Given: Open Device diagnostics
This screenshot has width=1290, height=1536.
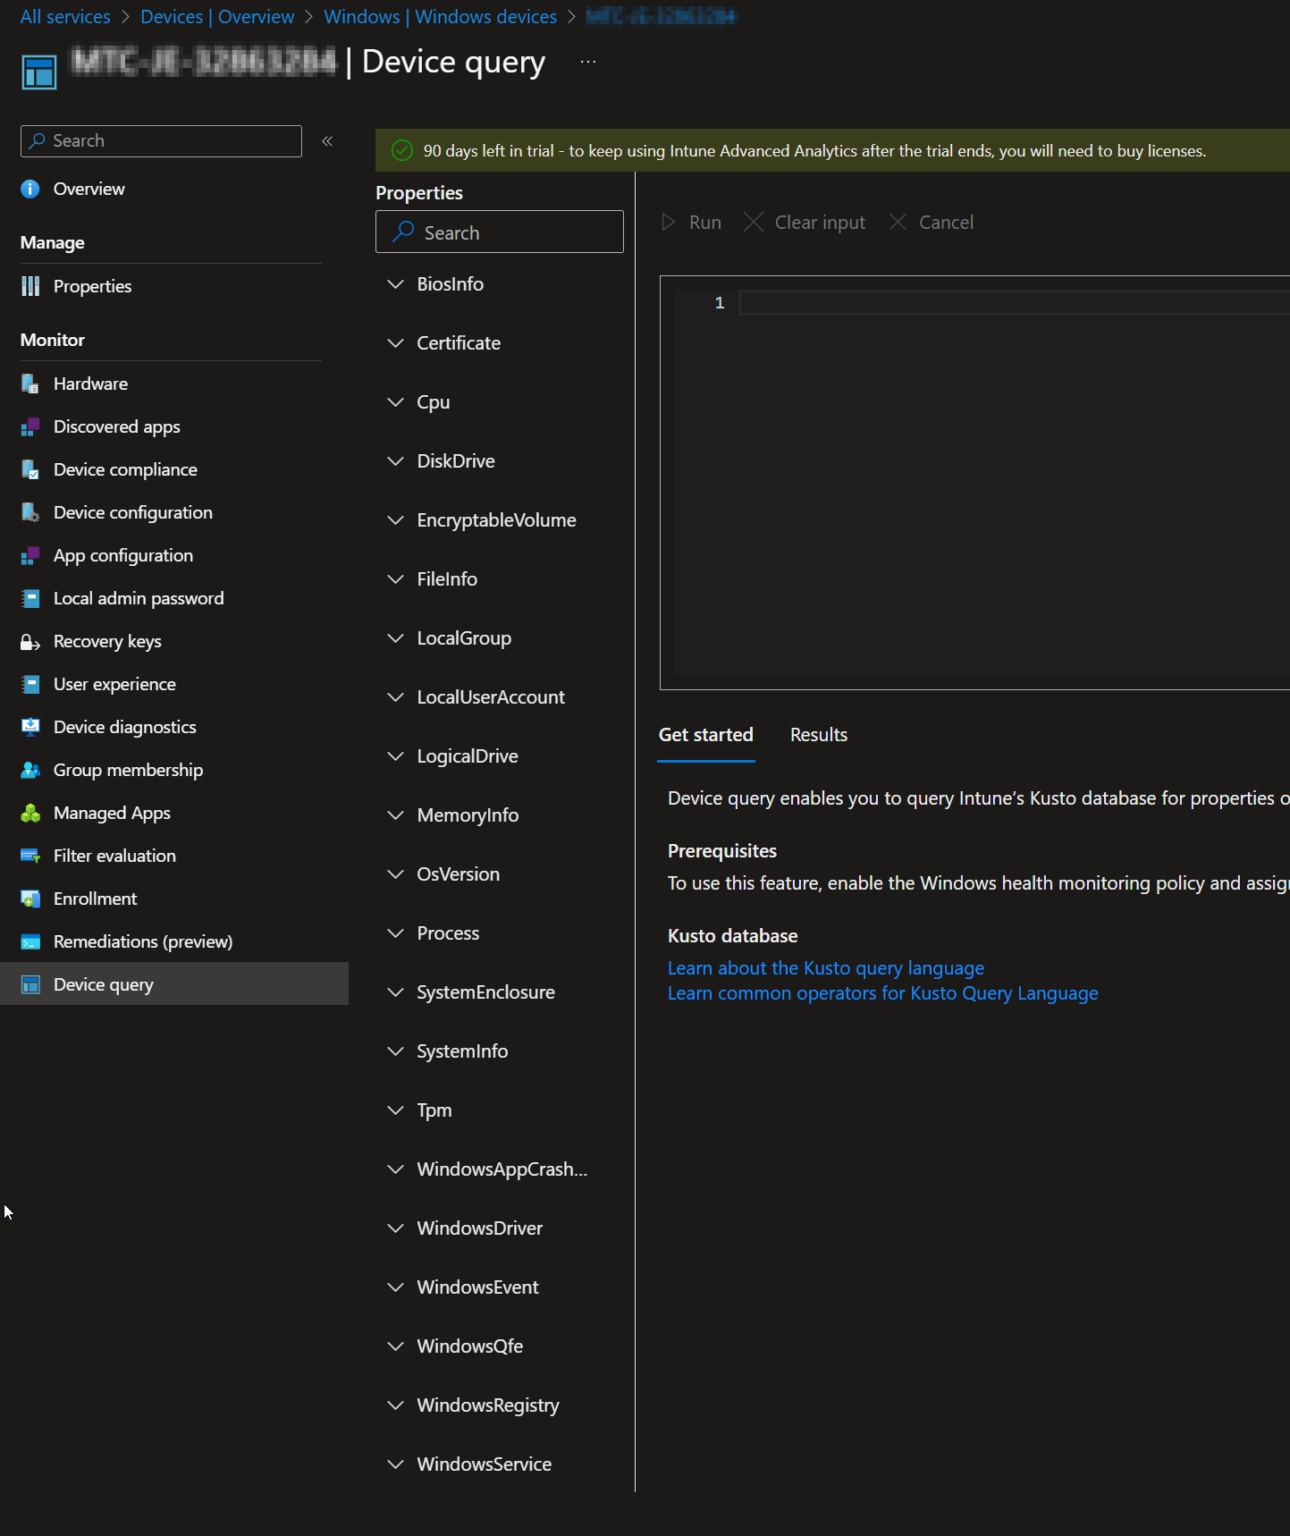Looking at the screenshot, I should [x=123, y=727].
